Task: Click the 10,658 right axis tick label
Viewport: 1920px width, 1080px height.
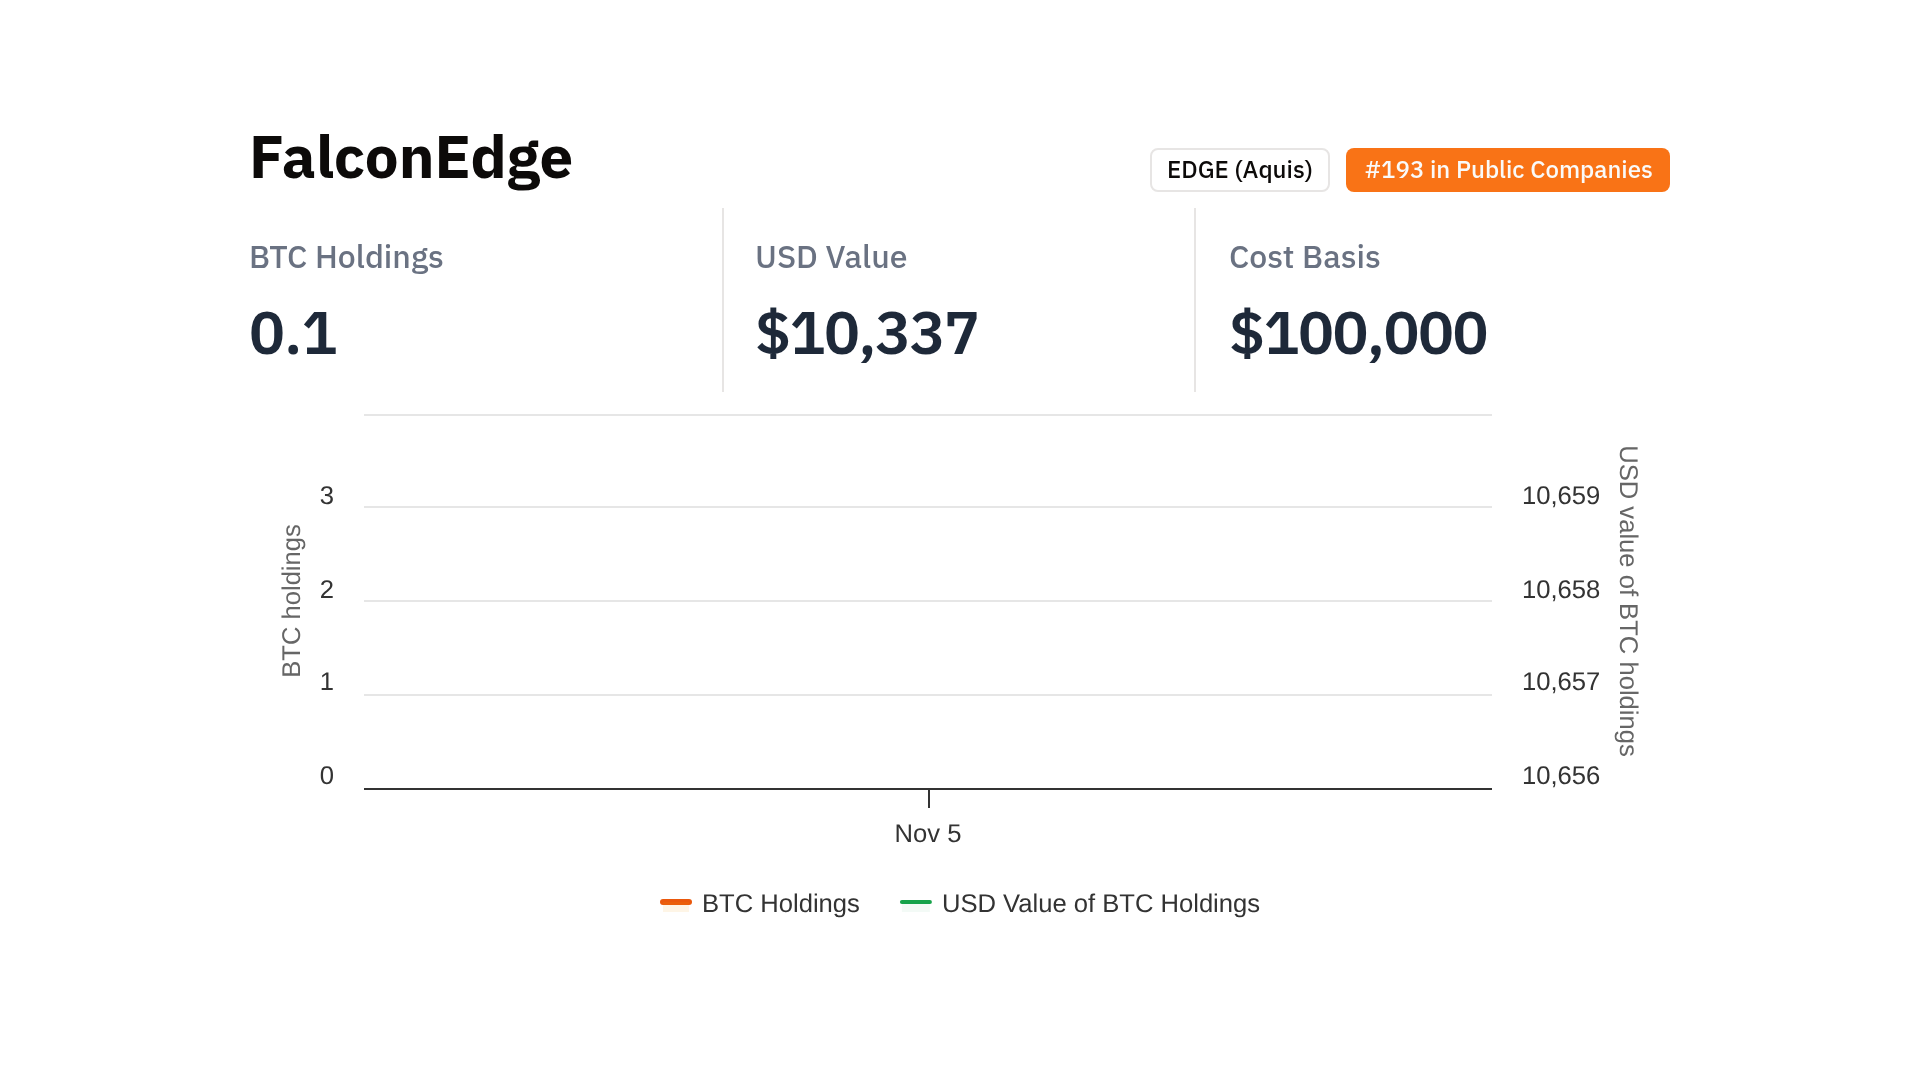Action: (x=1560, y=589)
